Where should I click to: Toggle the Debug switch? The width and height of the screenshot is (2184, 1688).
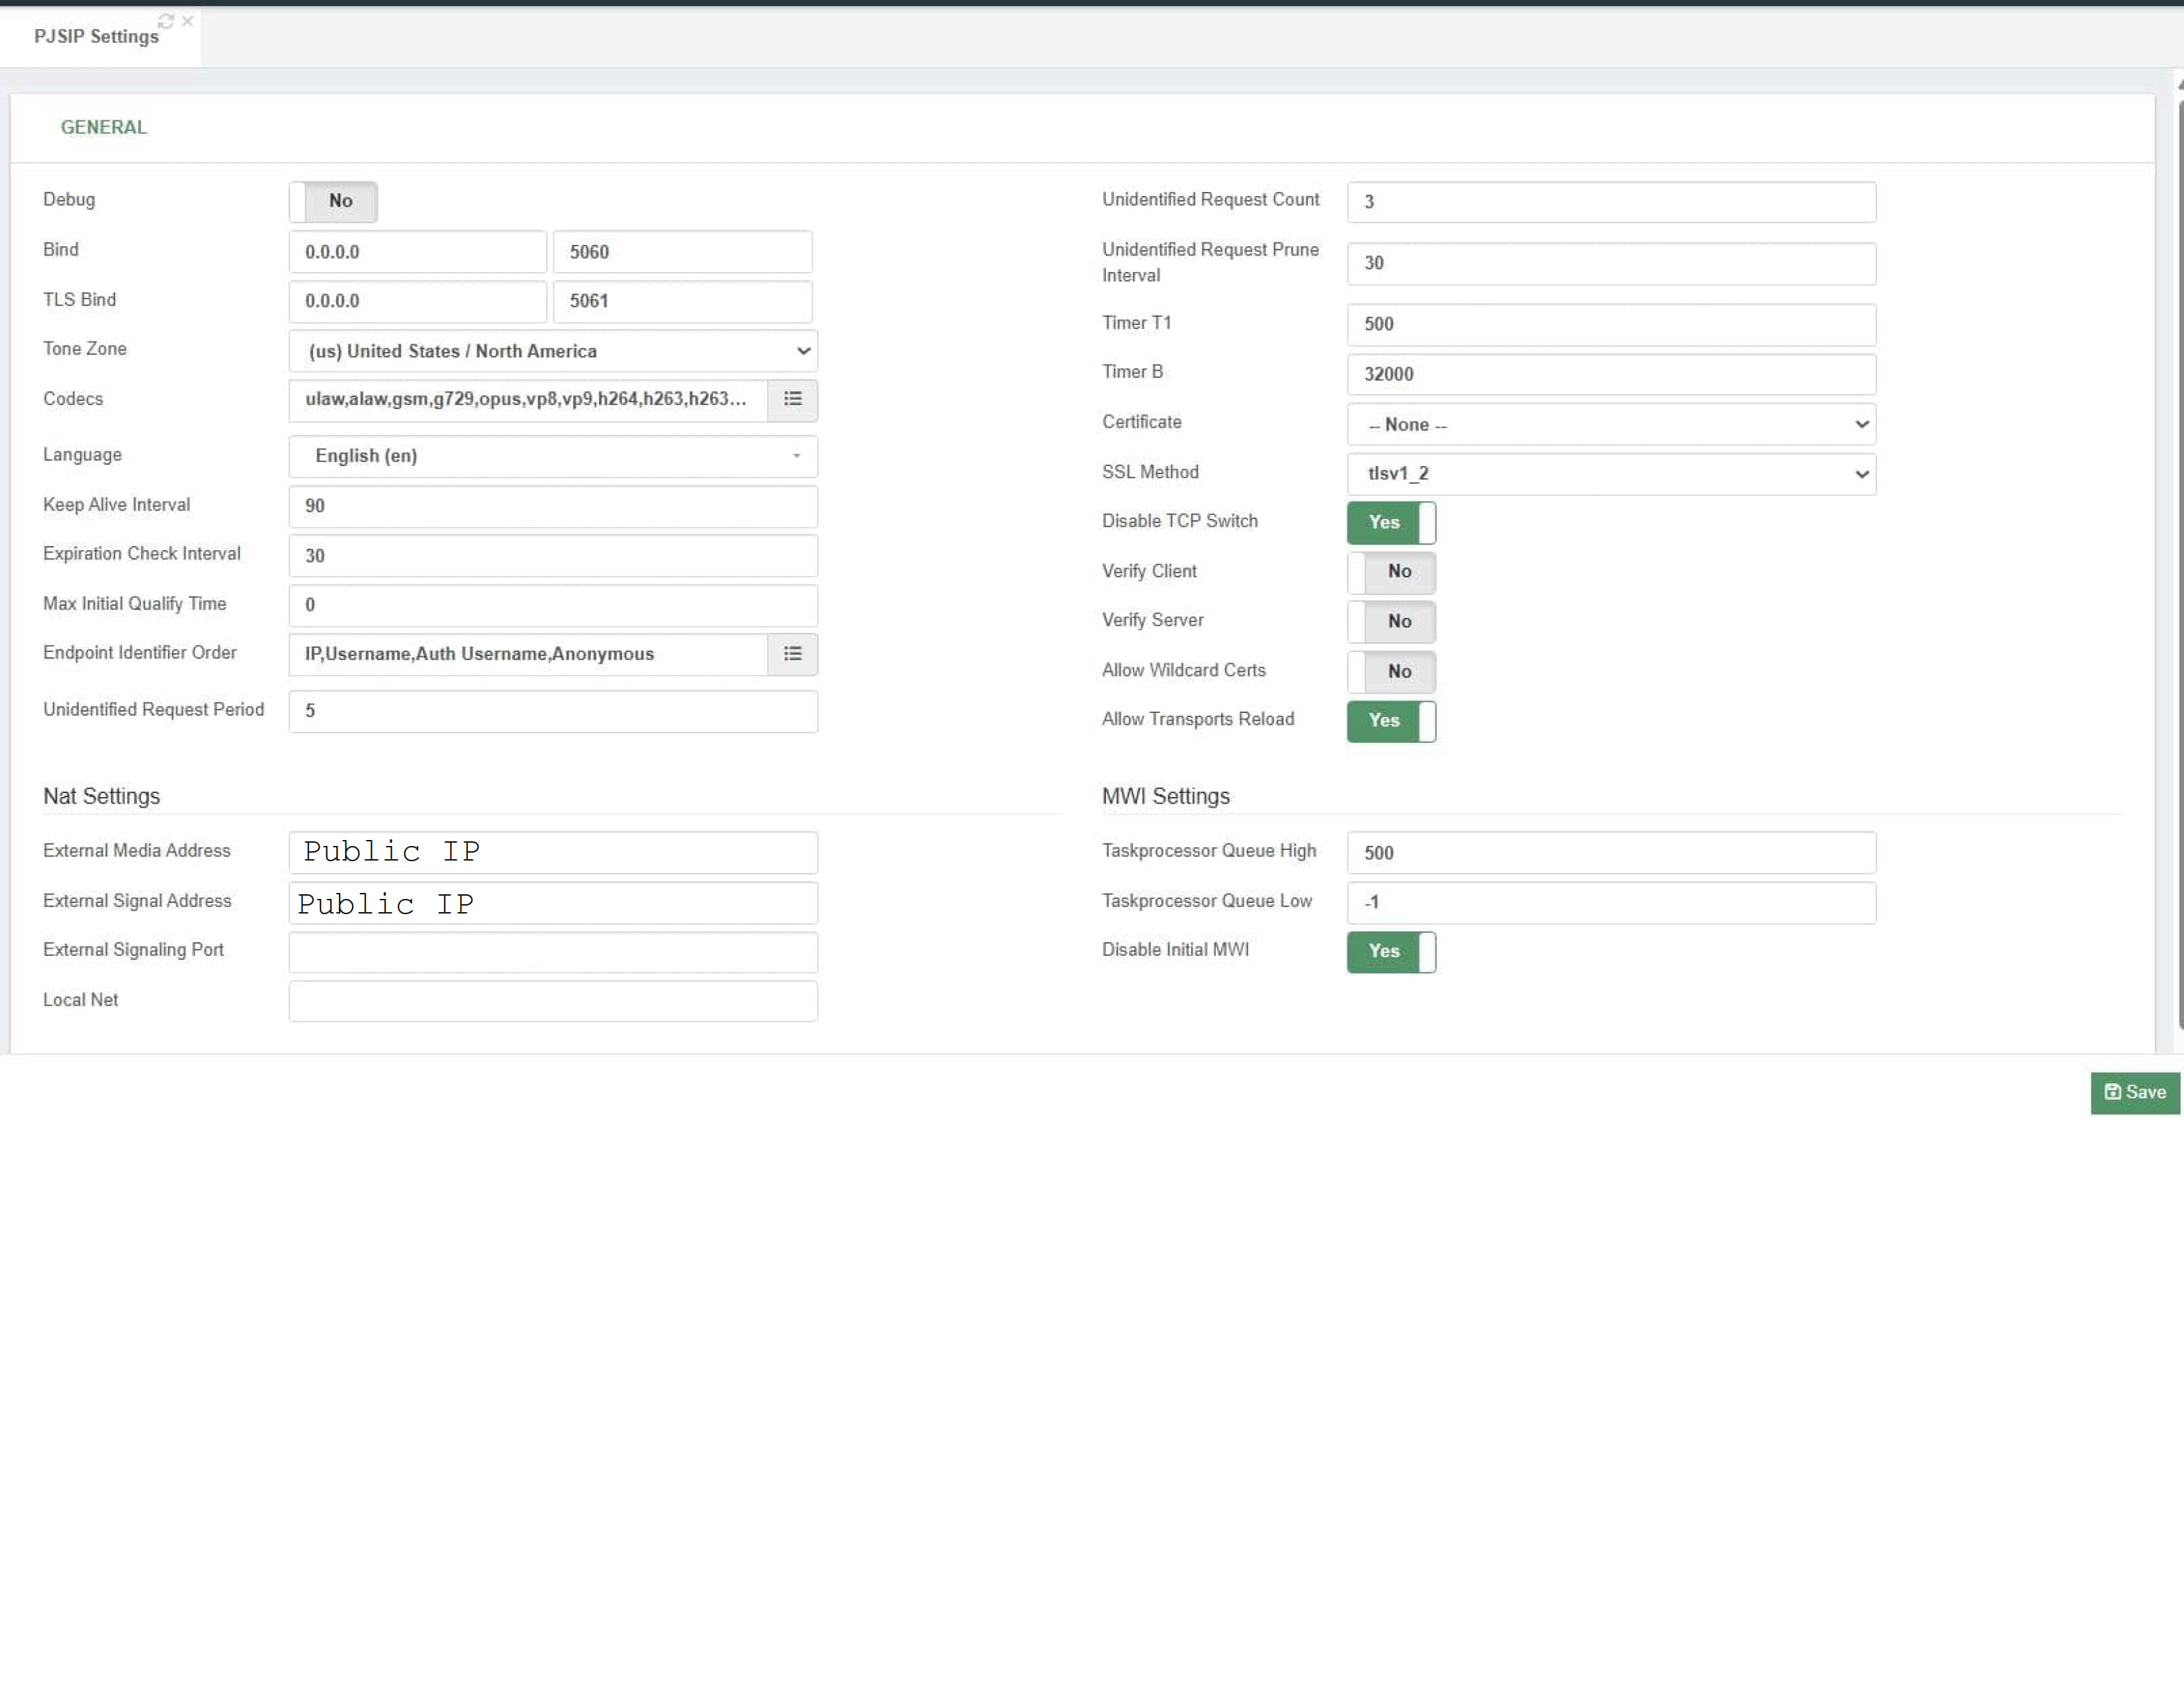333,202
